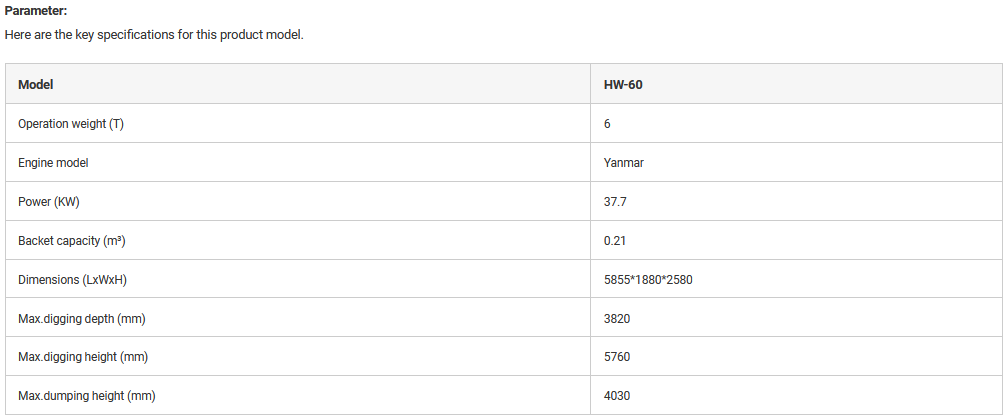Click the digging depth value 3820
This screenshot has width=1006, height=418.
click(617, 319)
